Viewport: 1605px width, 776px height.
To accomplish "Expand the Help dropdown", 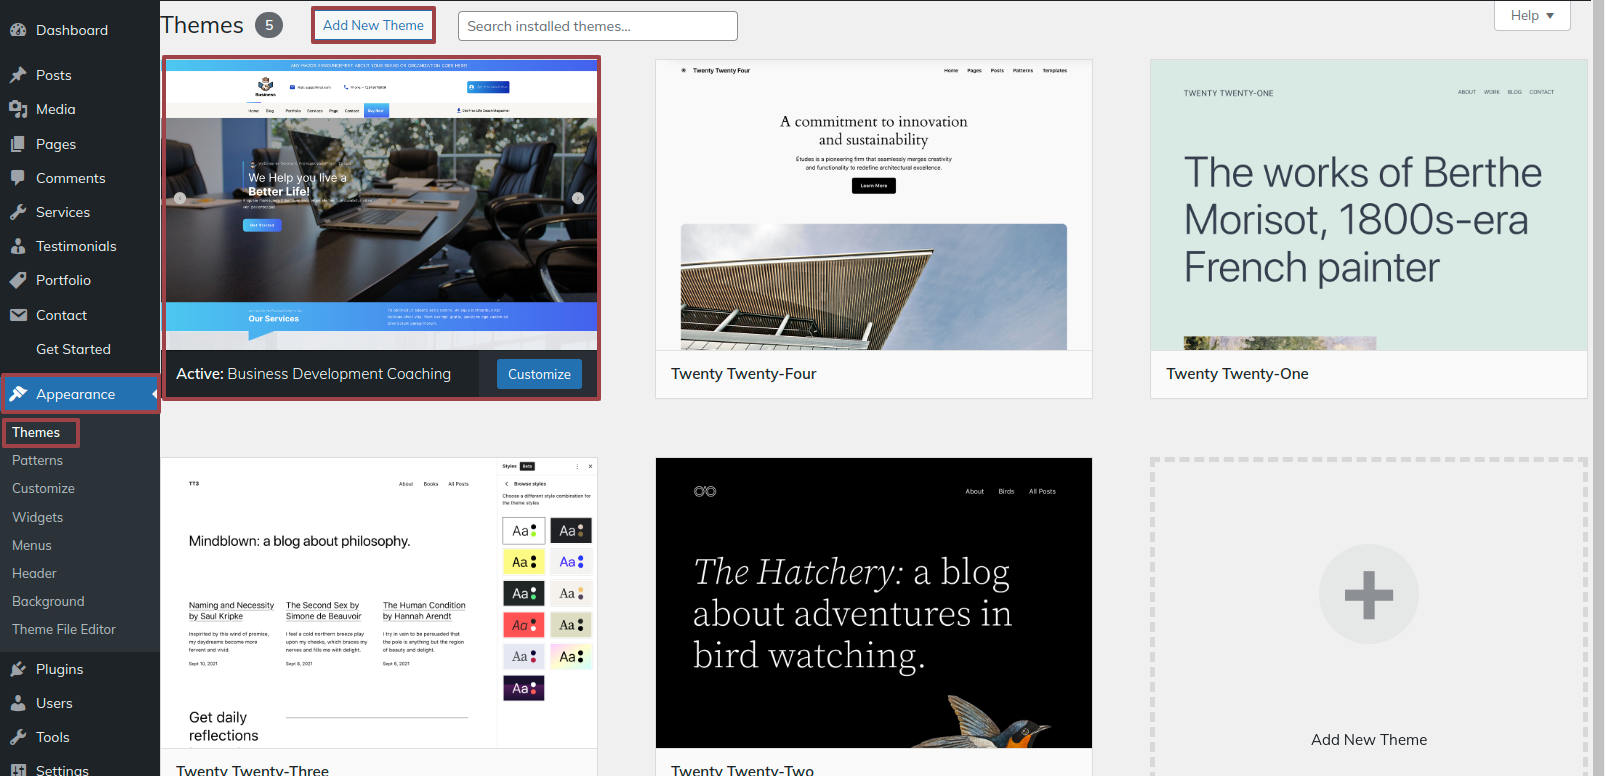I will coord(1532,15).
